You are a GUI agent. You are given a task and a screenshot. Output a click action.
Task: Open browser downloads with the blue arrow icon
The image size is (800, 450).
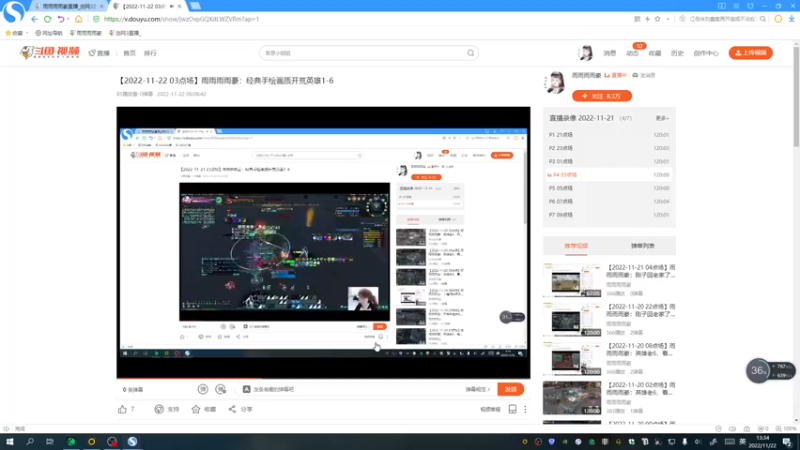pyautogui.click(x=791, y=19)
